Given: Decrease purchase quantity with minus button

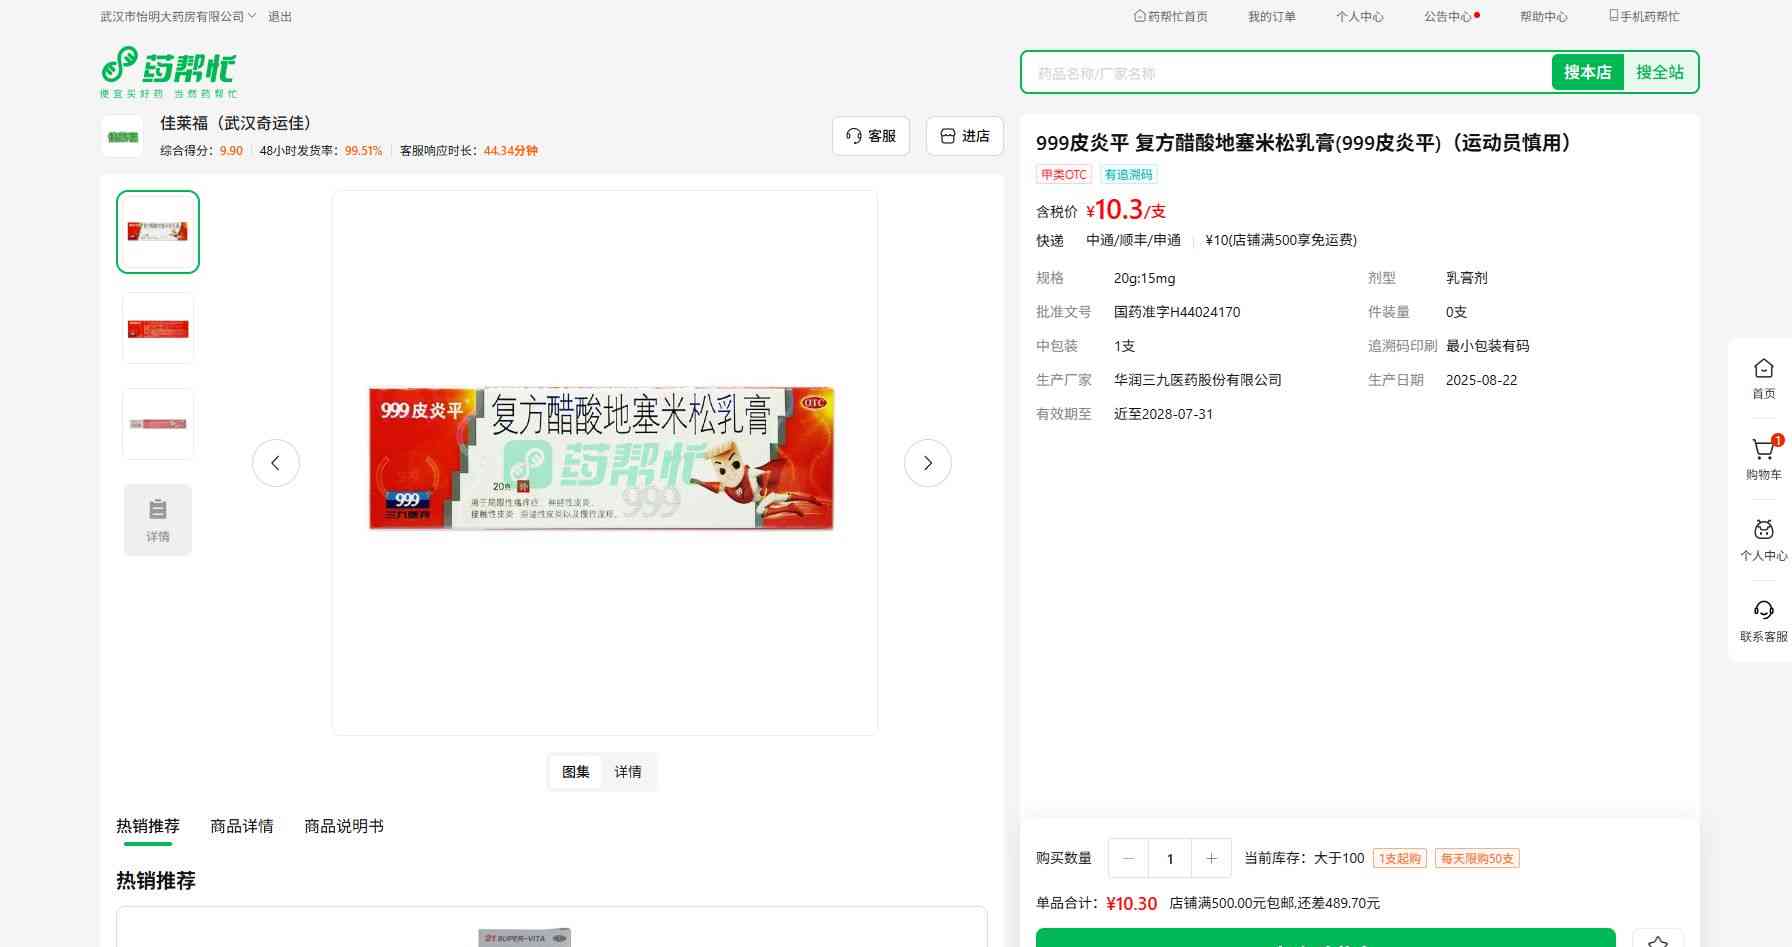Looking at the screenshot, I should point(1129,858).
